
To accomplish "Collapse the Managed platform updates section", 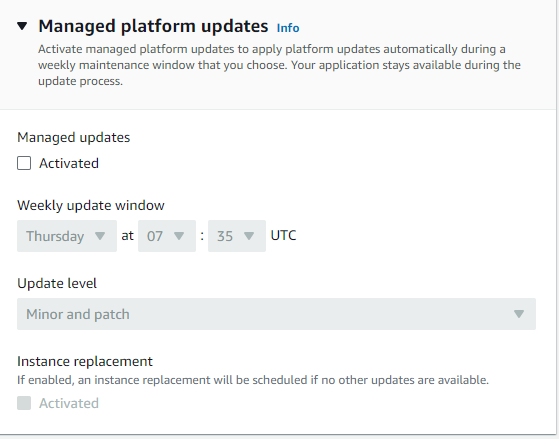I will pyautogui.click(x=22, y=26).
